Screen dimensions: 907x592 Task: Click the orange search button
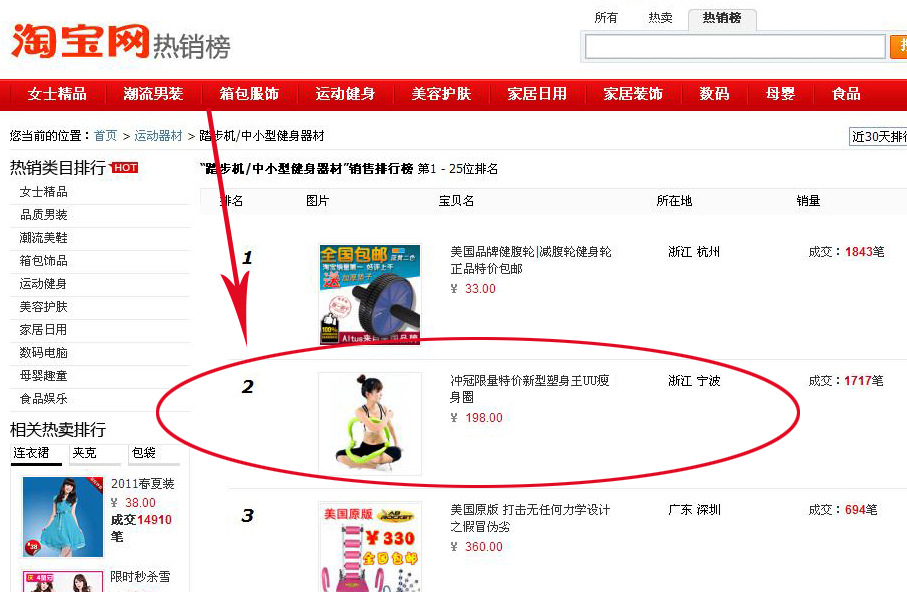(x=898, y=47)
